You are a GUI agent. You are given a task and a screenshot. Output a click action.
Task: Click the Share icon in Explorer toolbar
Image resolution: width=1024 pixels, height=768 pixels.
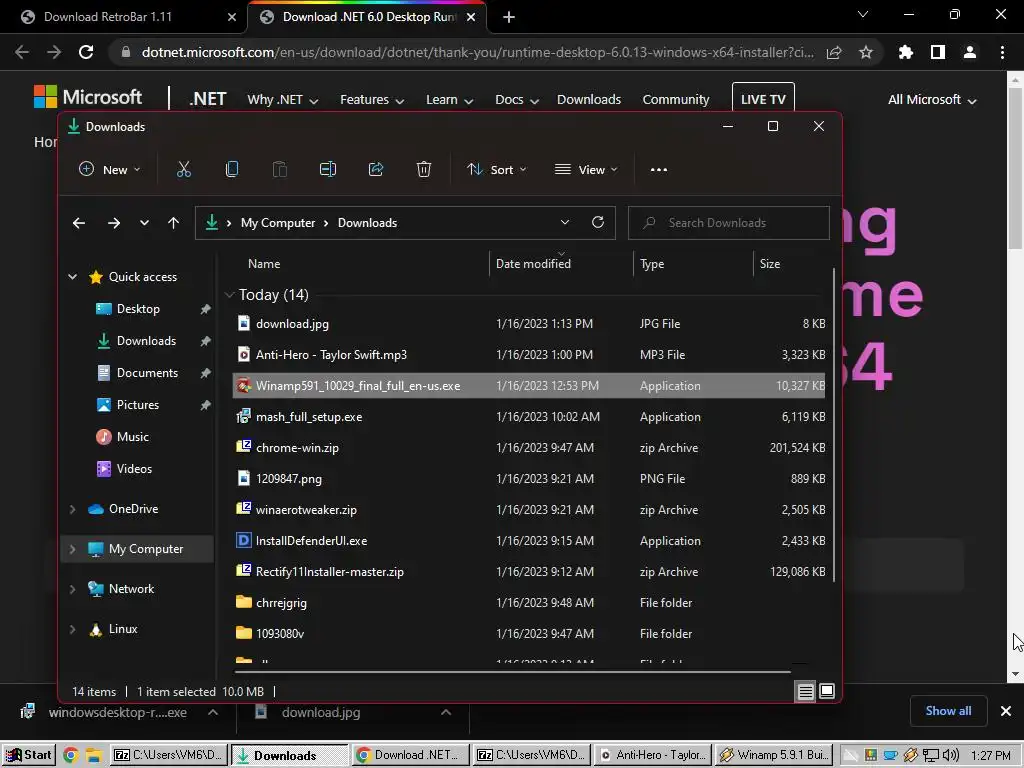(376, 170)
